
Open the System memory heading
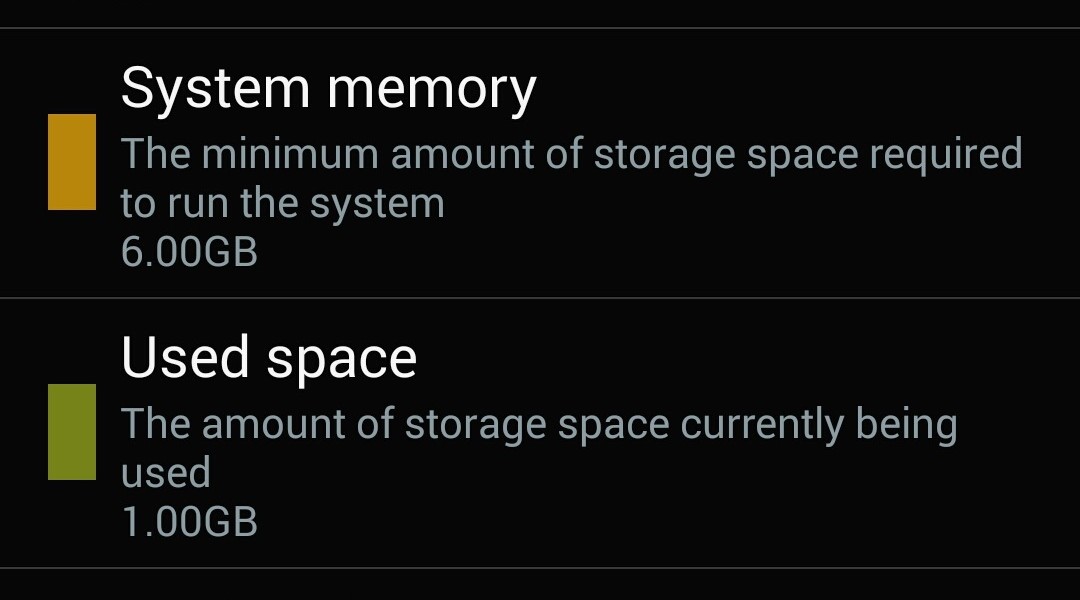(x=328, y=88)
